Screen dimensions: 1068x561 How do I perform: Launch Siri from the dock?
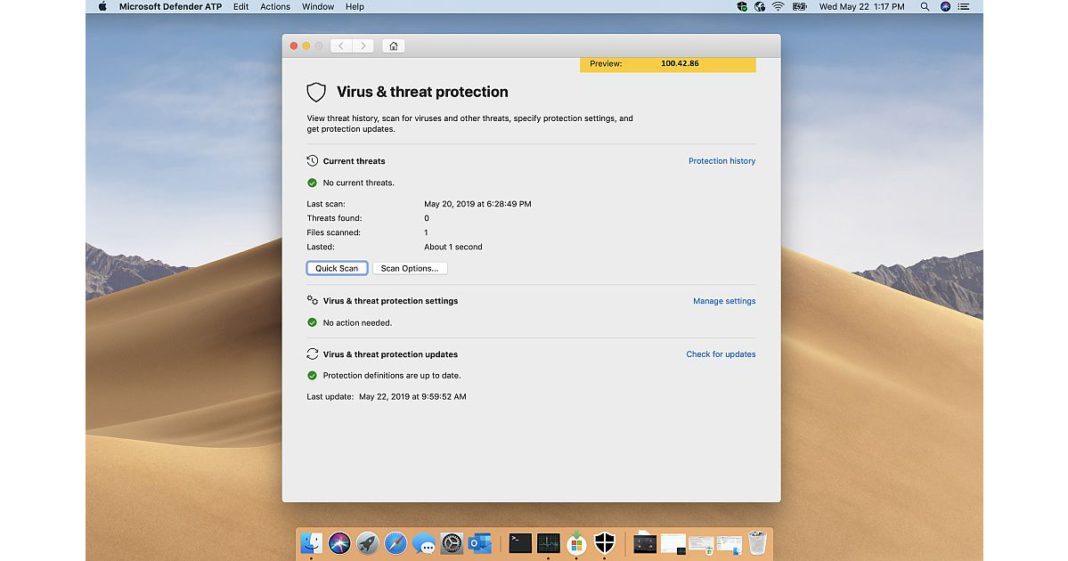(339, 543)
